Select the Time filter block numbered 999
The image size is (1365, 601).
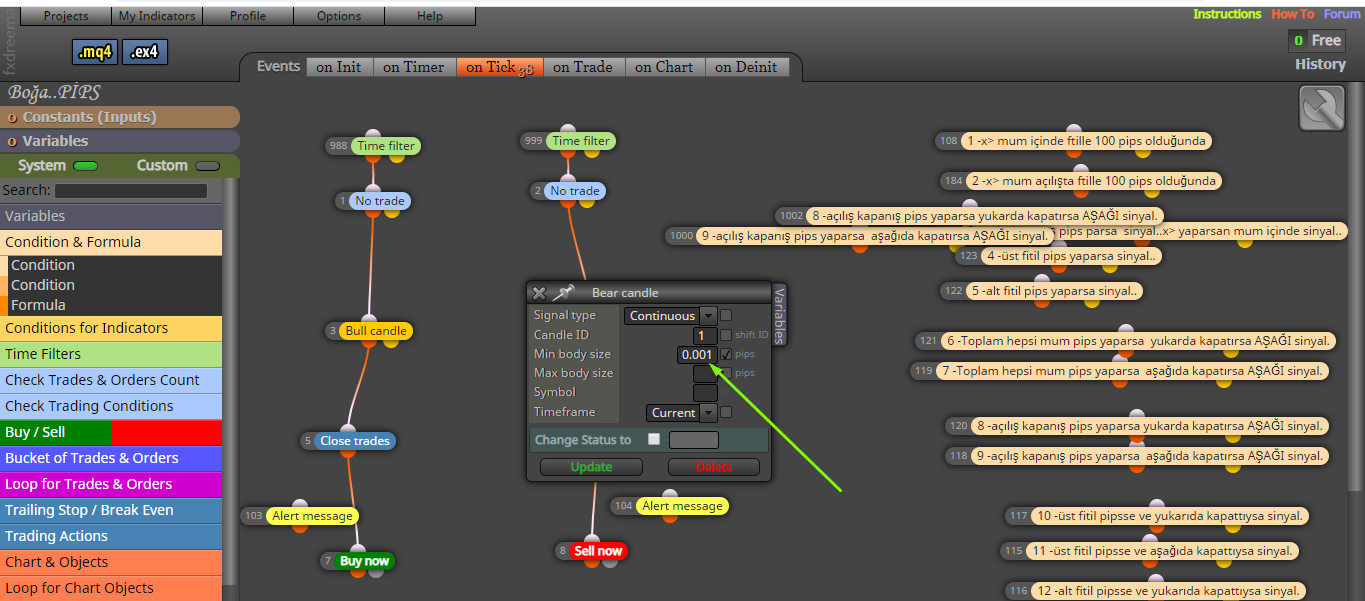point(582,141)
